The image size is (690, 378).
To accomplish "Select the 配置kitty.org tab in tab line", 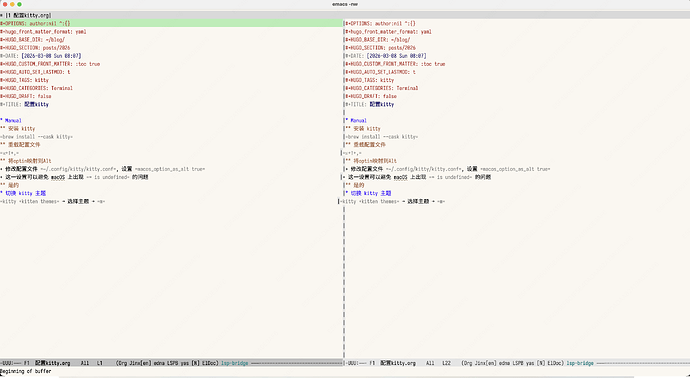I will 29,15.
